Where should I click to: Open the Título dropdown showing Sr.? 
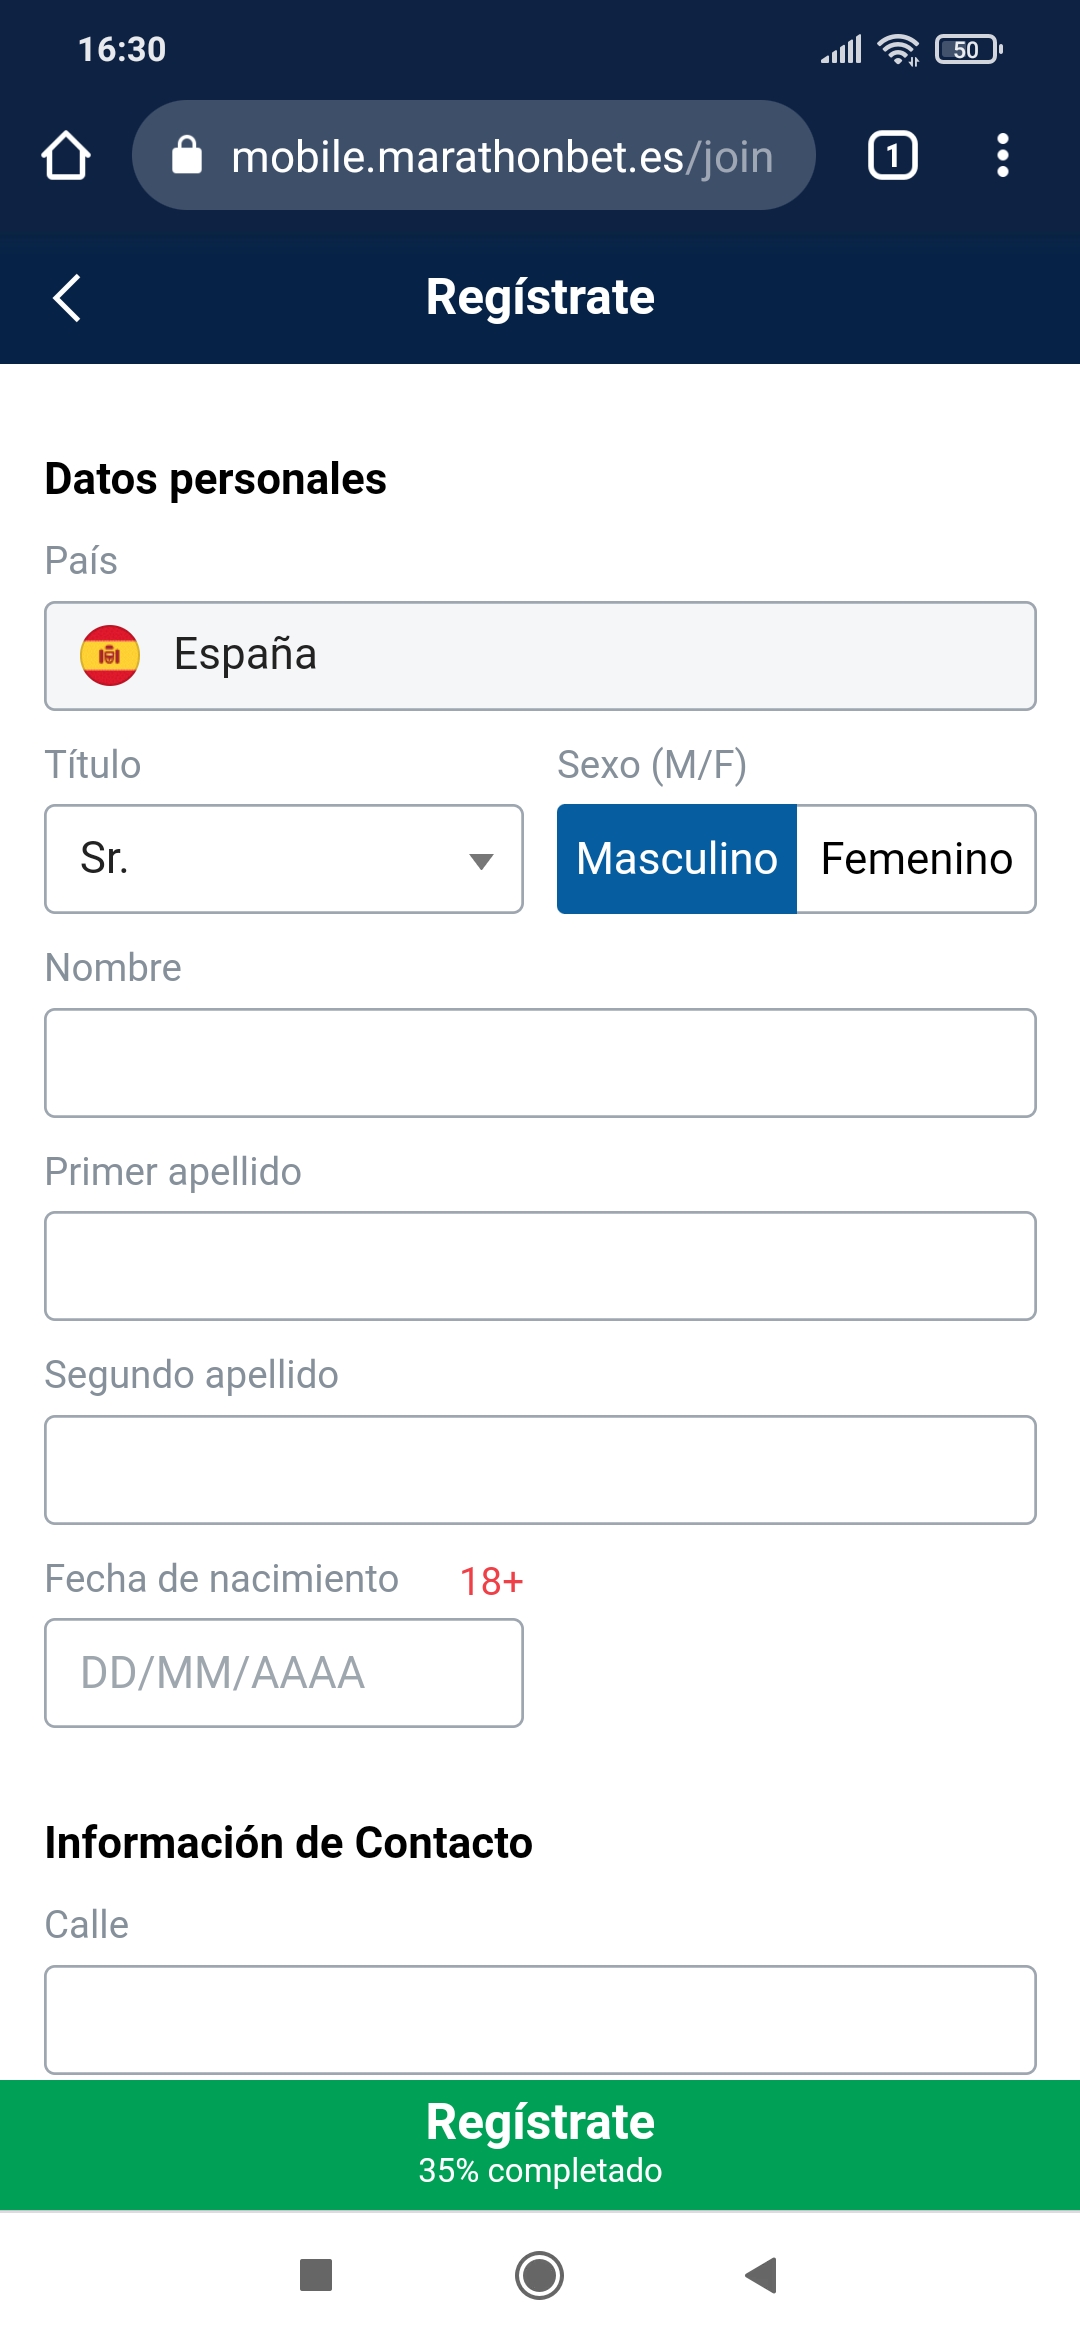(284, 859)
